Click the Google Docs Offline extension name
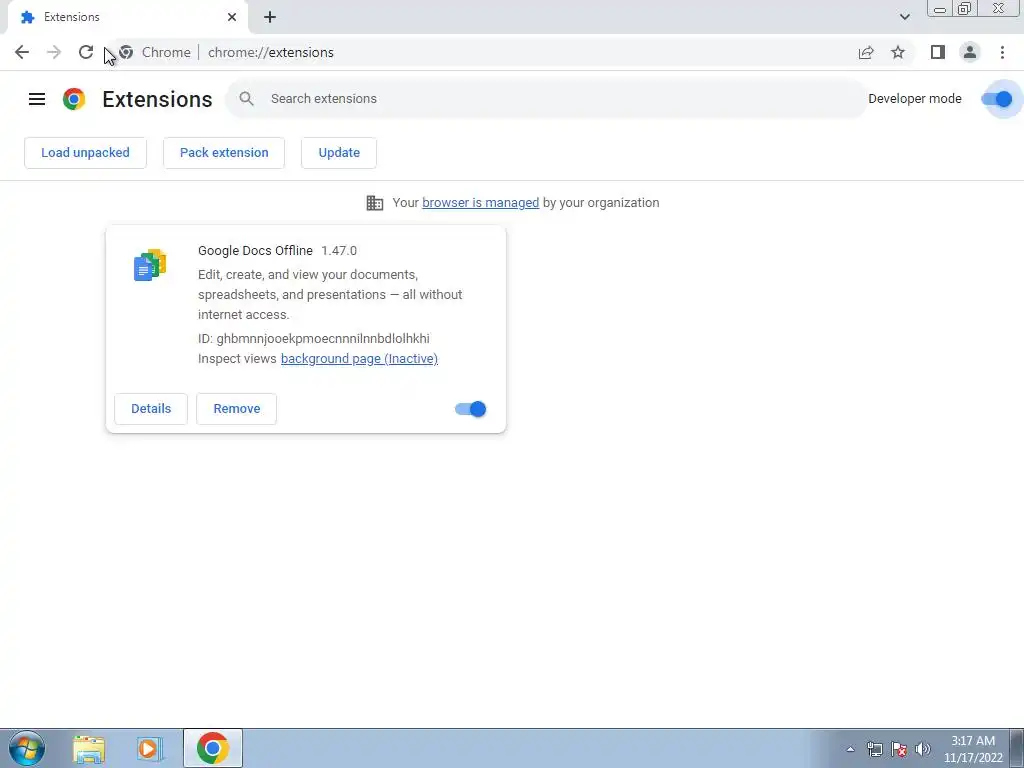The image size is (1024, 768). point(255,251)
